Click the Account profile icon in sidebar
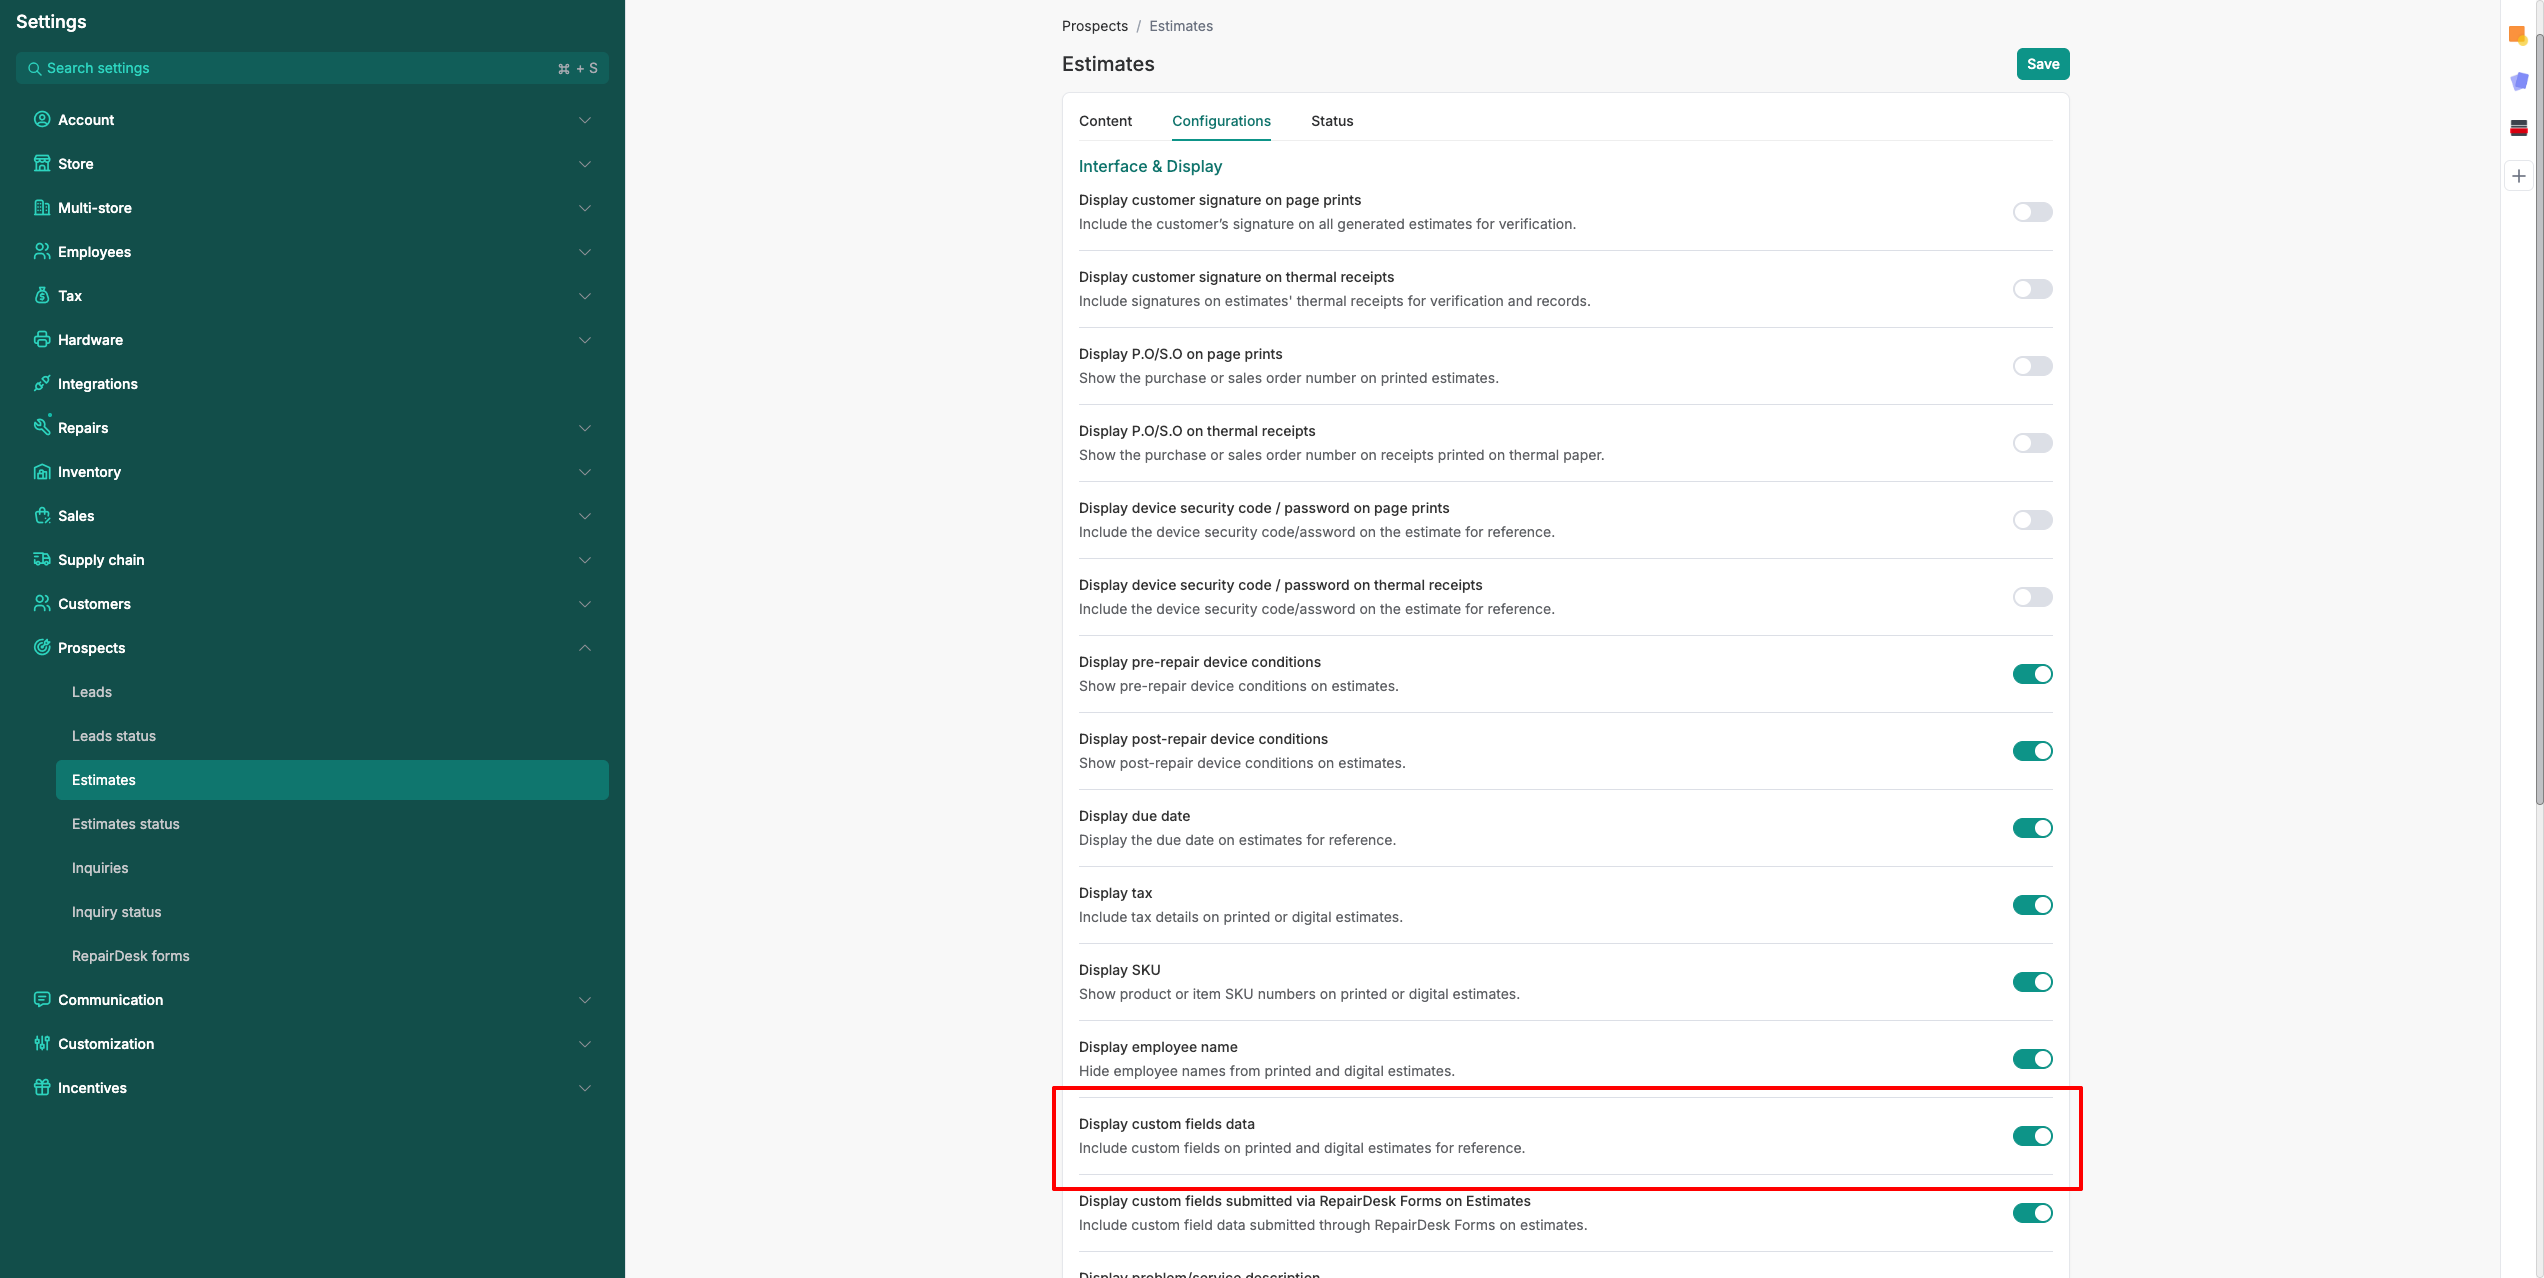Viewport: 2544px width, 1278px height. coord(41,120)
